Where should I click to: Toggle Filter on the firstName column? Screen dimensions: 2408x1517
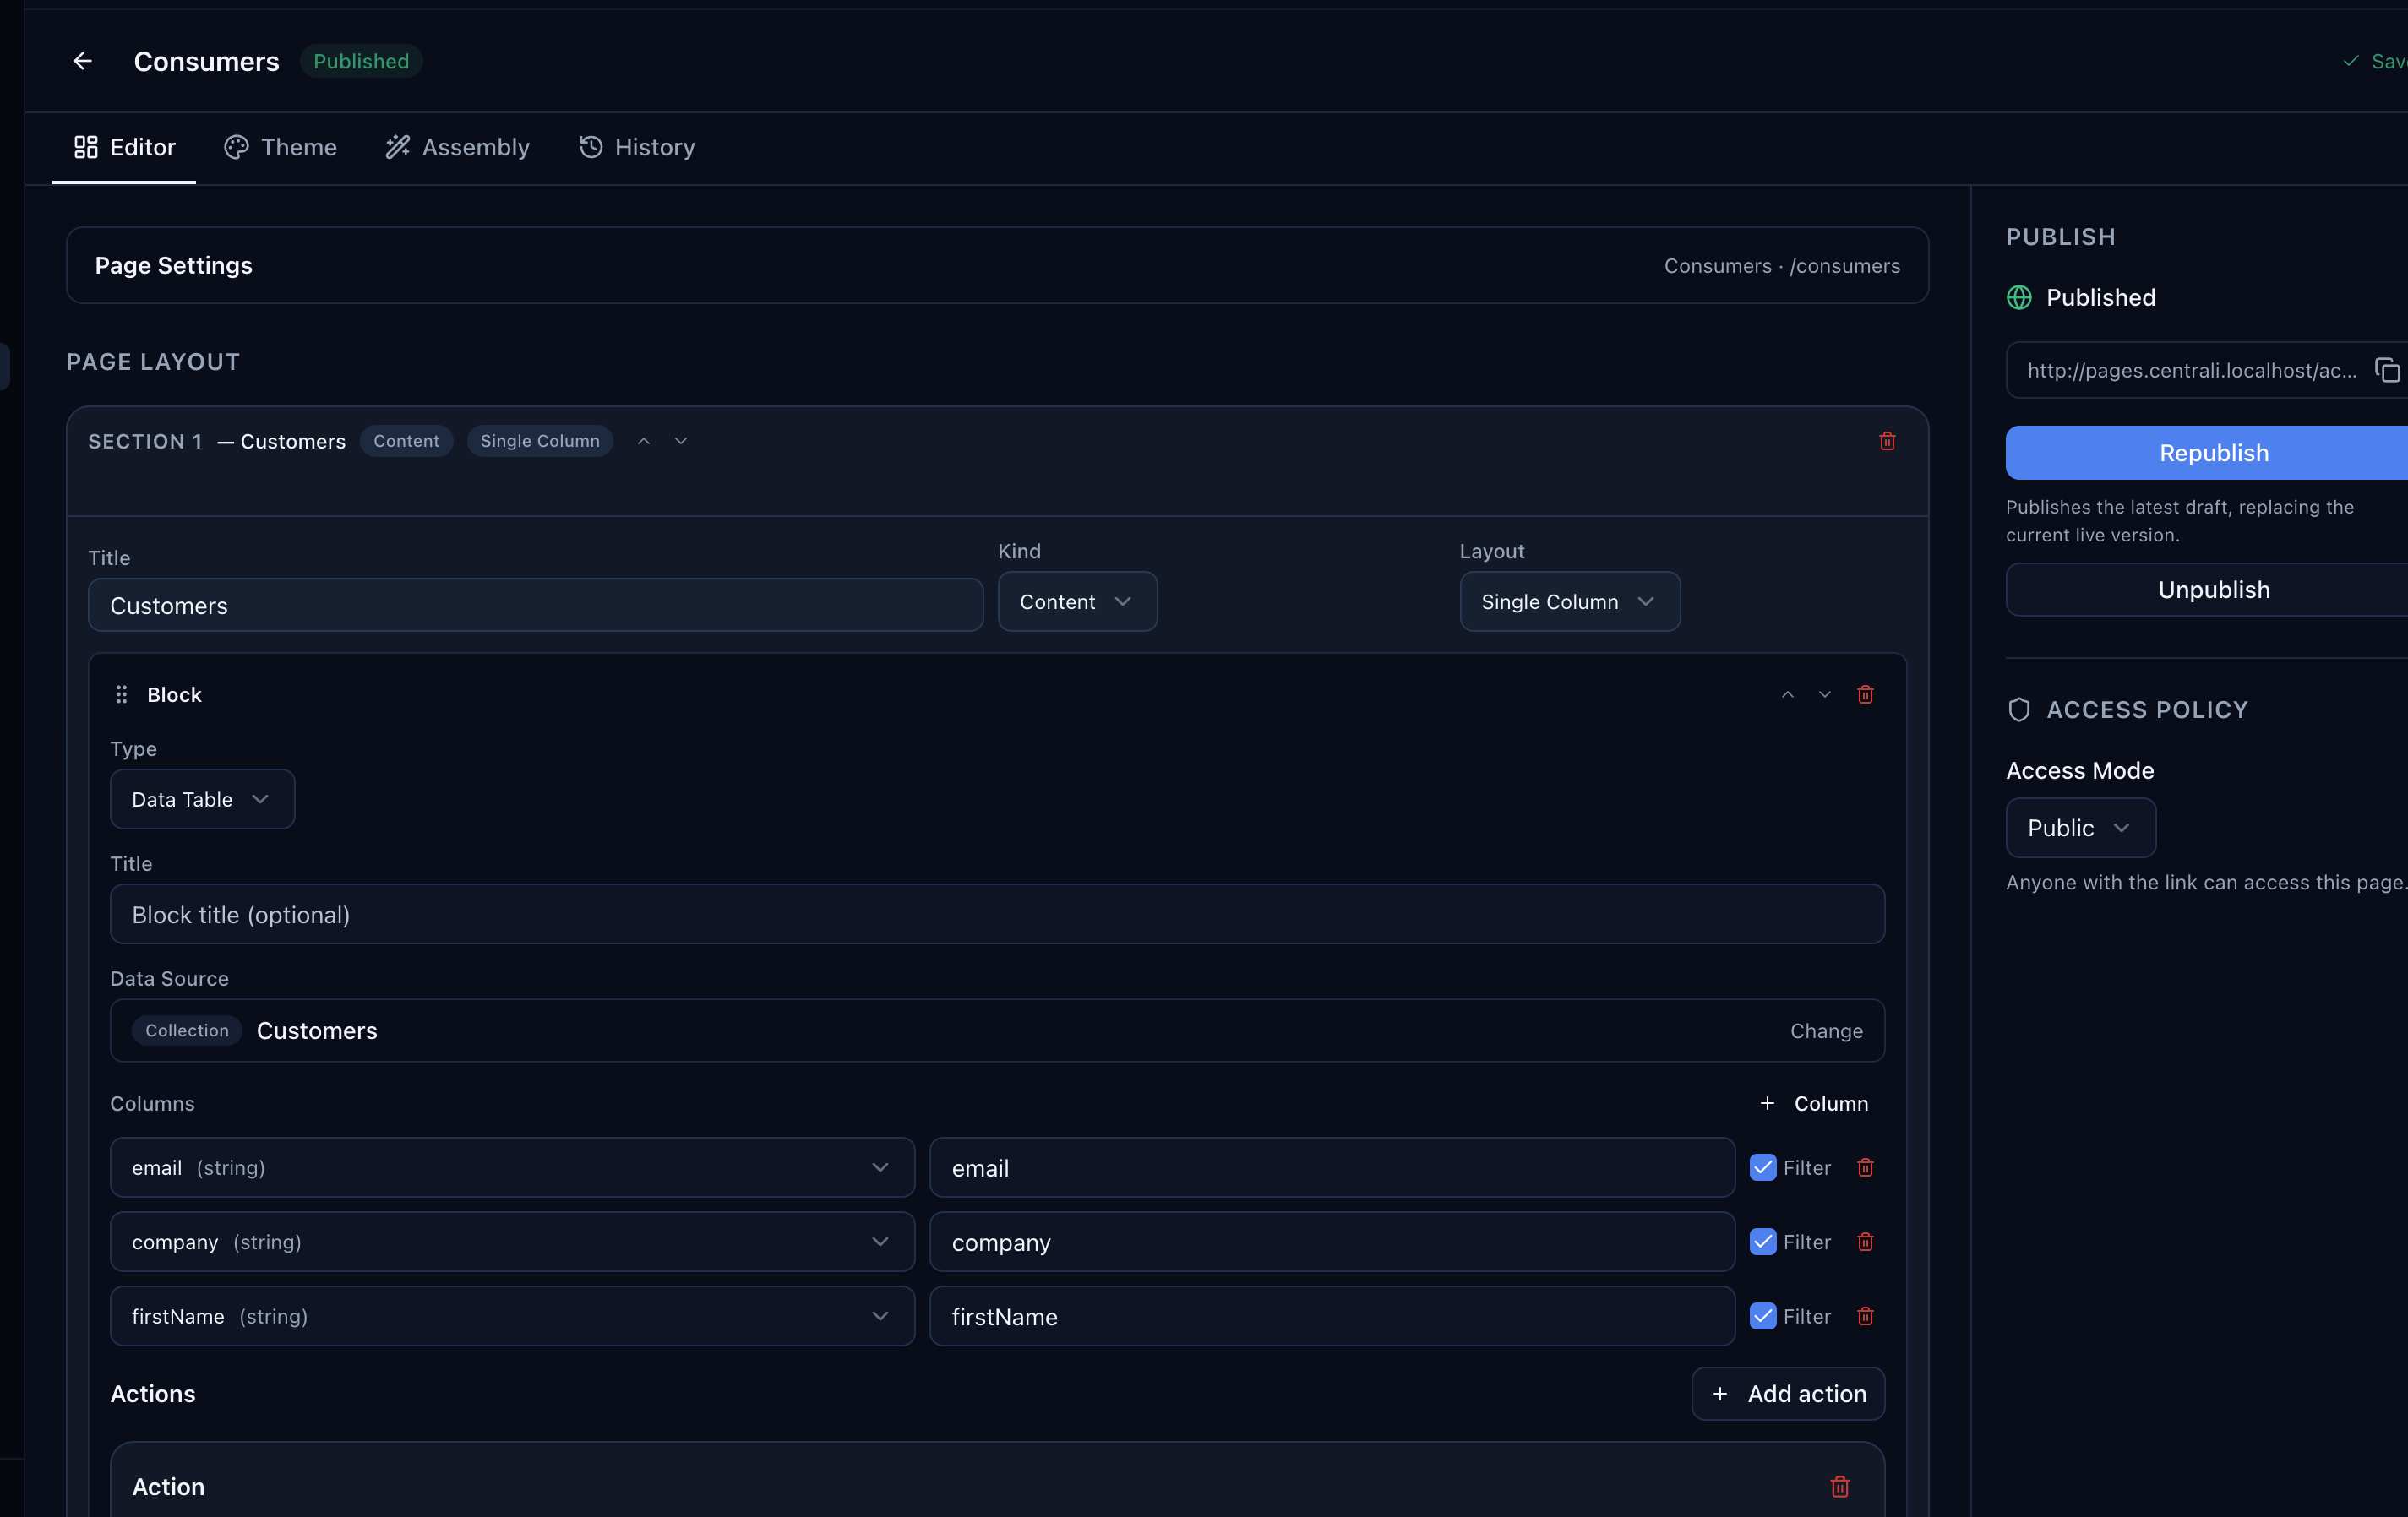[1762, 1316]
